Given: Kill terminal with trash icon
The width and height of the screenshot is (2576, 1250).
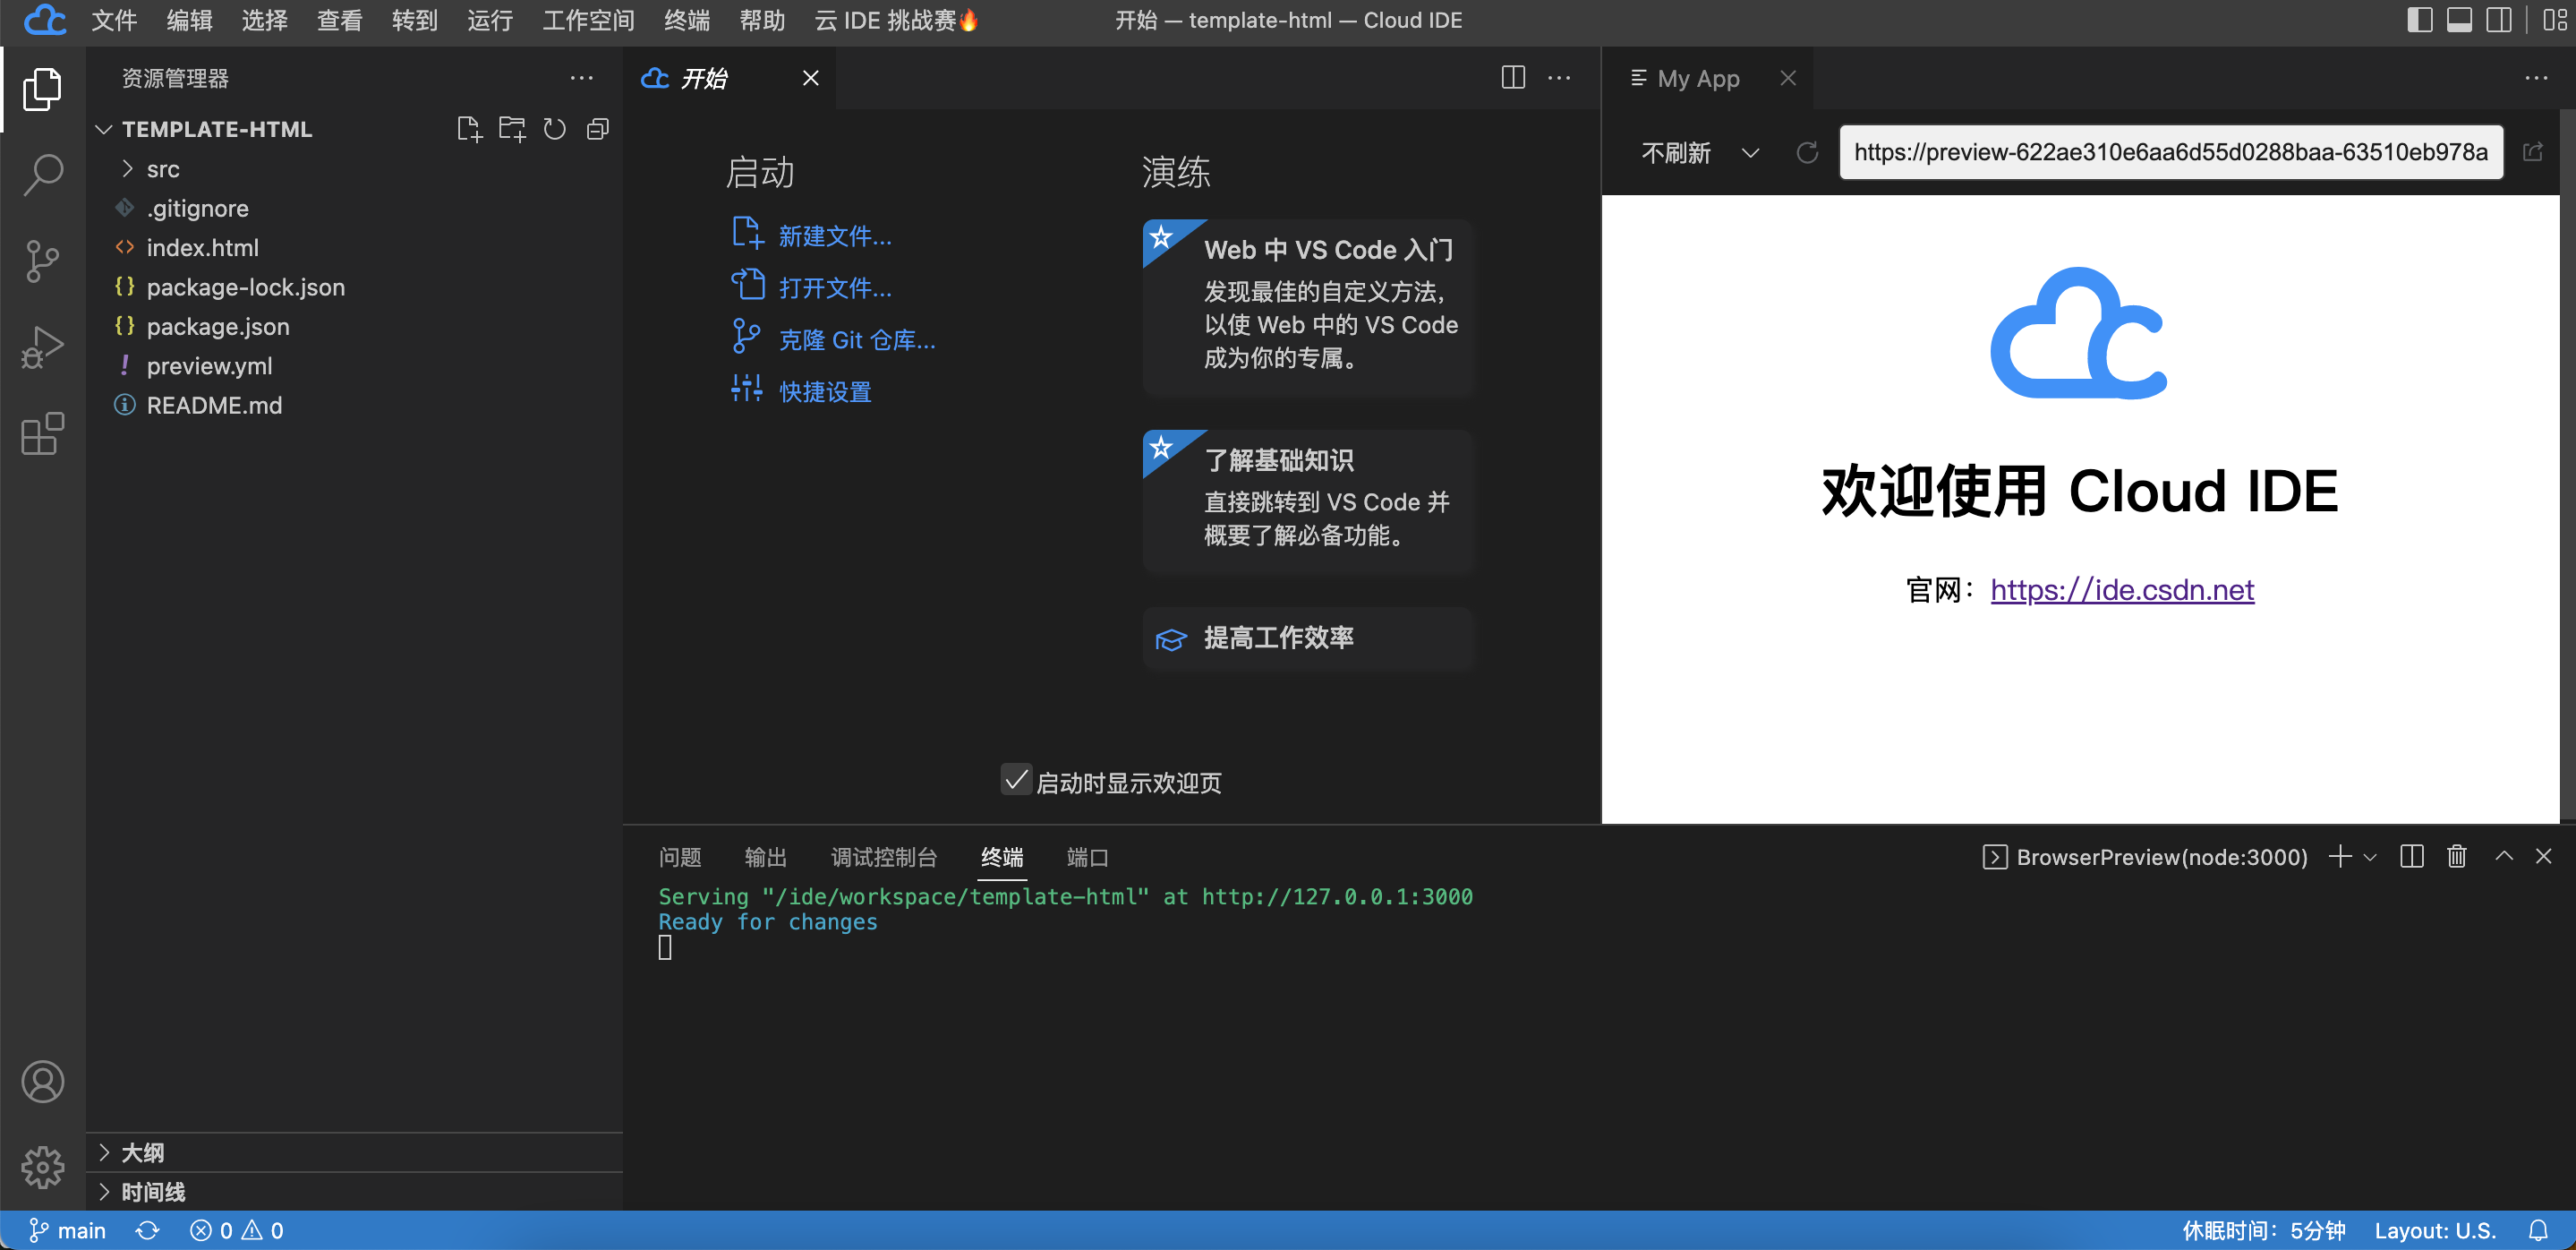Looking at the screenshot, I should click(x=2456, y=856).
